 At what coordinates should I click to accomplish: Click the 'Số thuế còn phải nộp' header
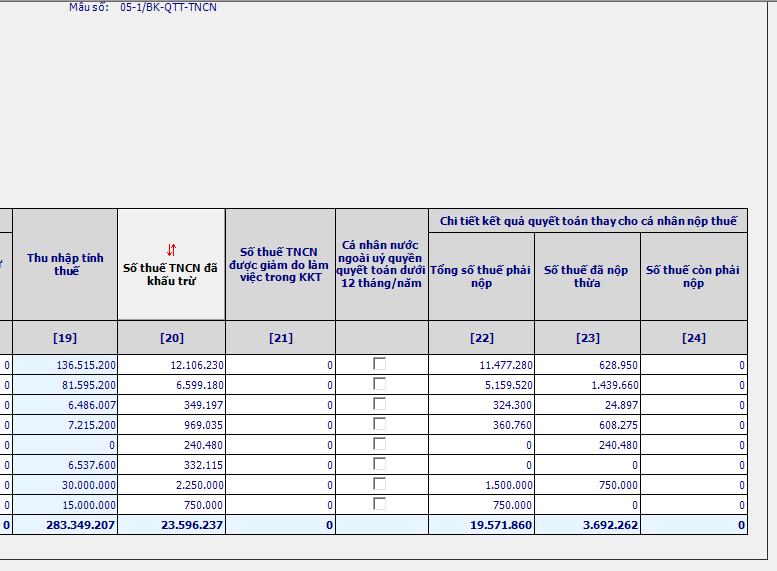694,276
